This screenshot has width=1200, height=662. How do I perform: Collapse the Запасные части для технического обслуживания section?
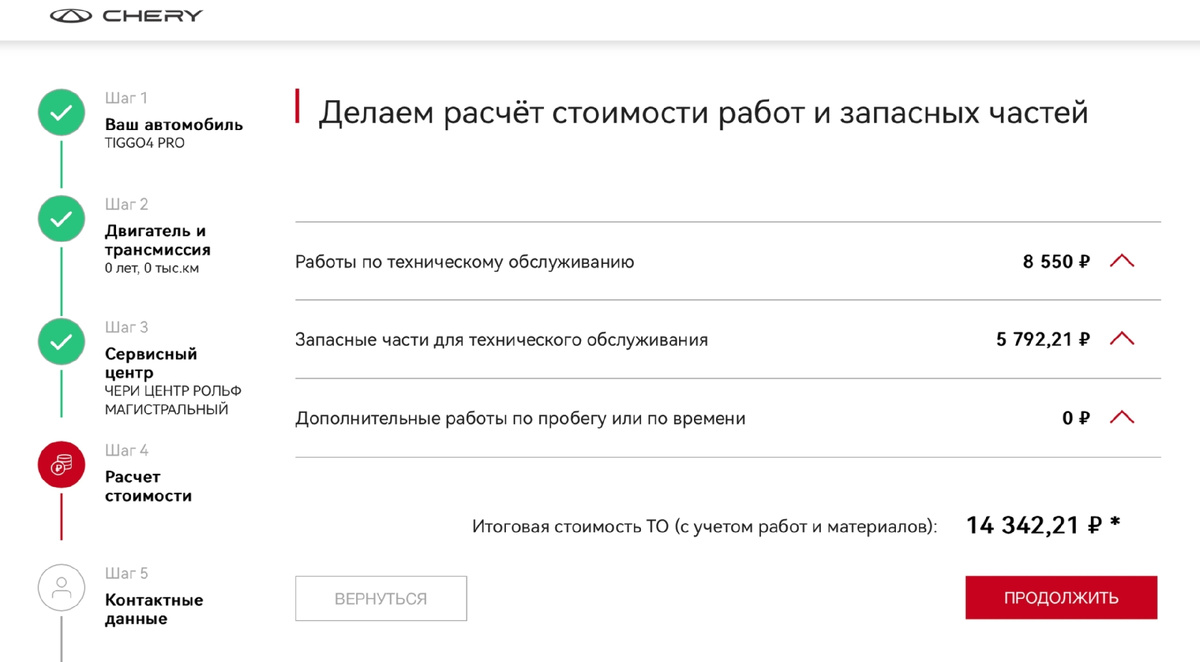point(1122,339)
